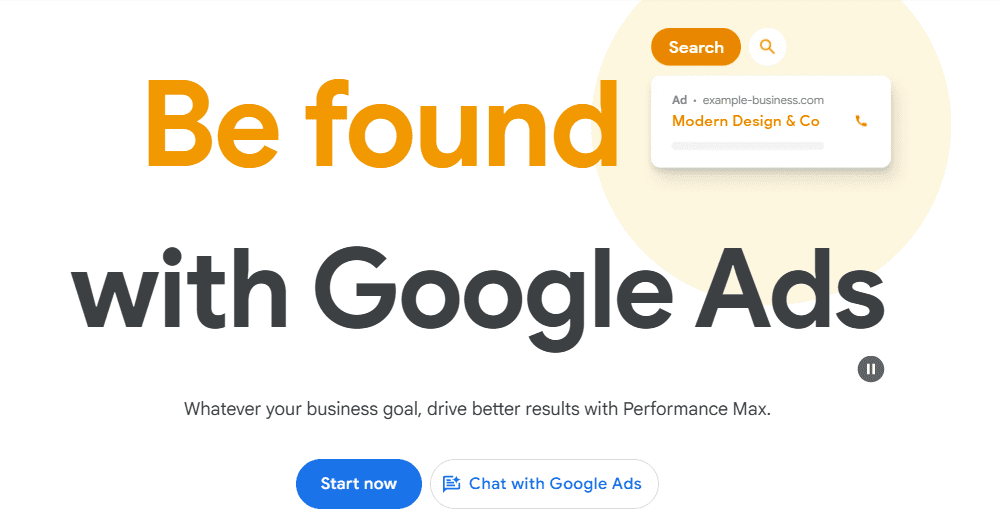Click the large Google word in headline
1000x518 pixels.
[493, 299]
